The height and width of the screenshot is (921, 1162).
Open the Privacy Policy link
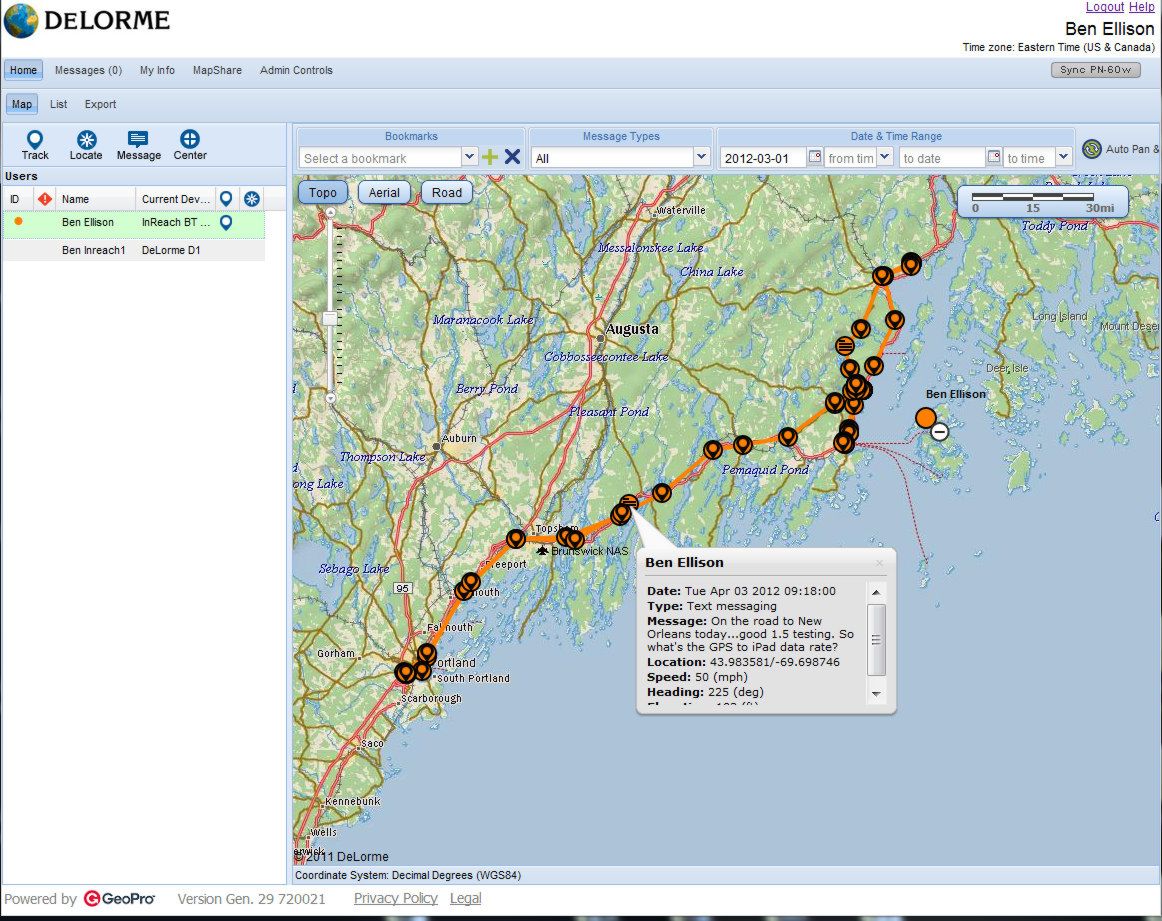[396, 898]
